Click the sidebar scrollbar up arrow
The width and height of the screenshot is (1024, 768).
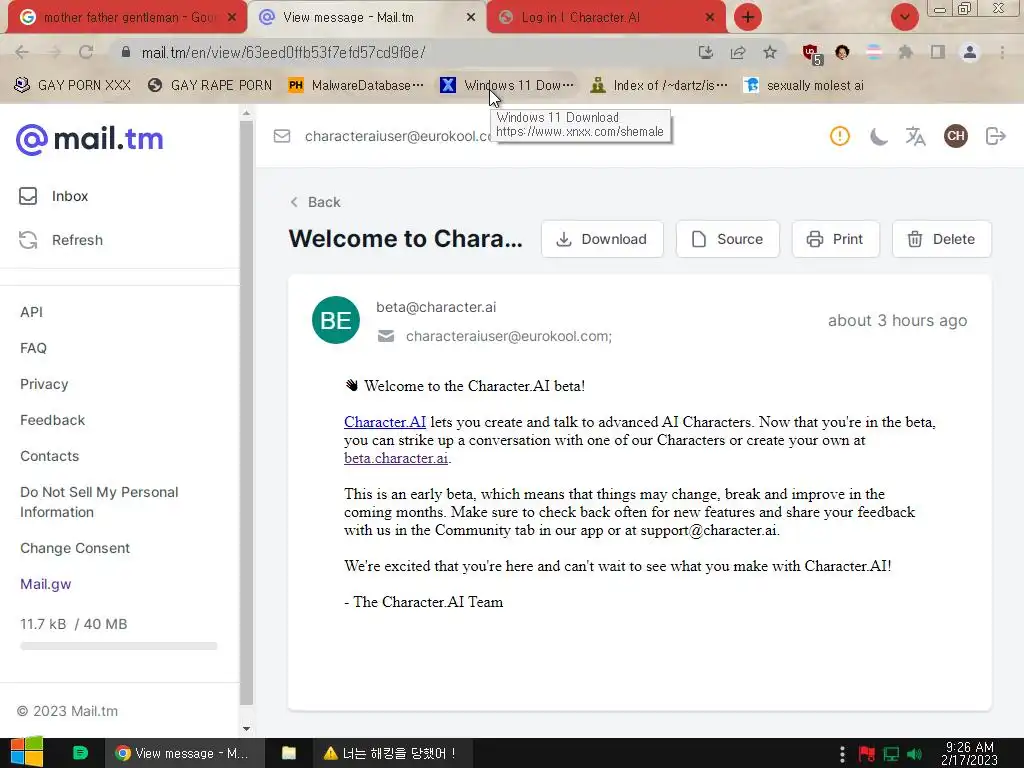tap(246, 113)
